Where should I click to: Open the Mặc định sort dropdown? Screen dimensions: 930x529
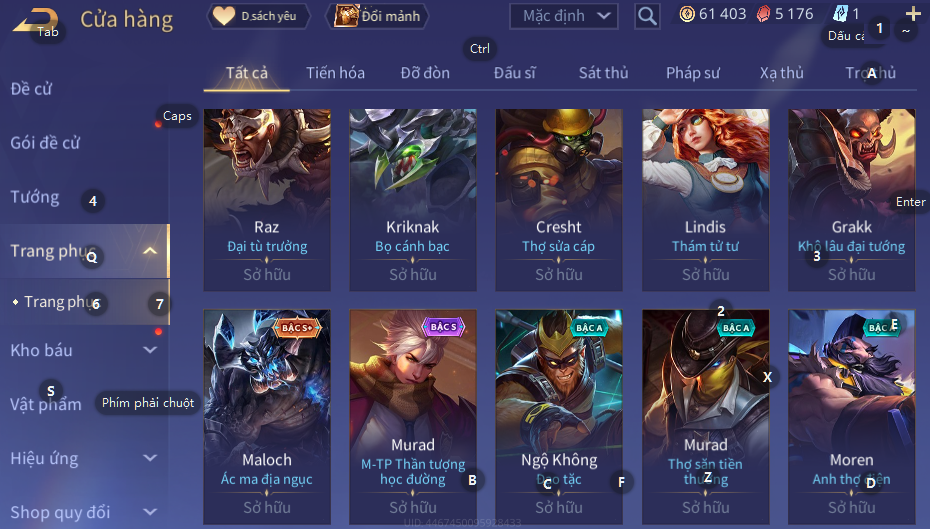563,16
